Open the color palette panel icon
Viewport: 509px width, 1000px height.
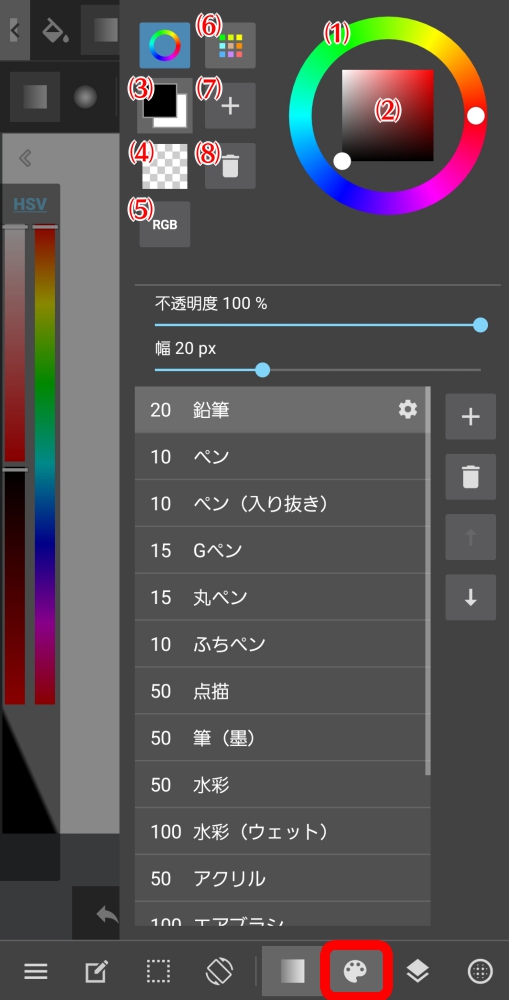(357, 971)
